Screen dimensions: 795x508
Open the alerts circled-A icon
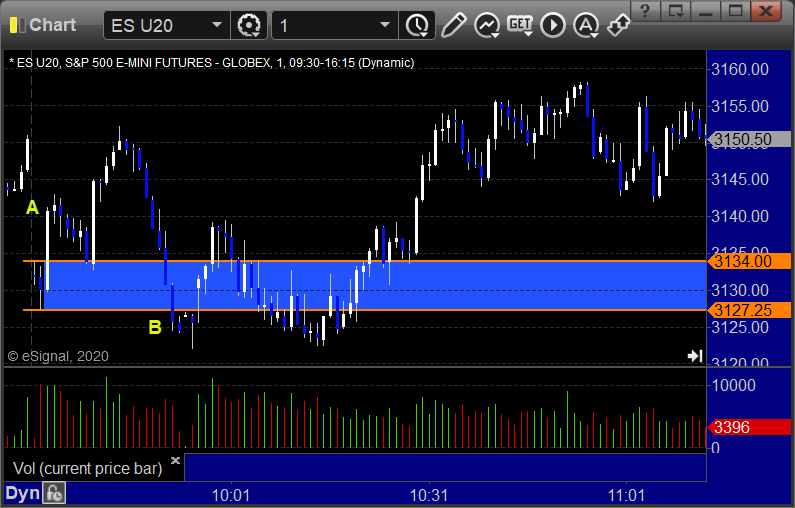click(586, 25)
